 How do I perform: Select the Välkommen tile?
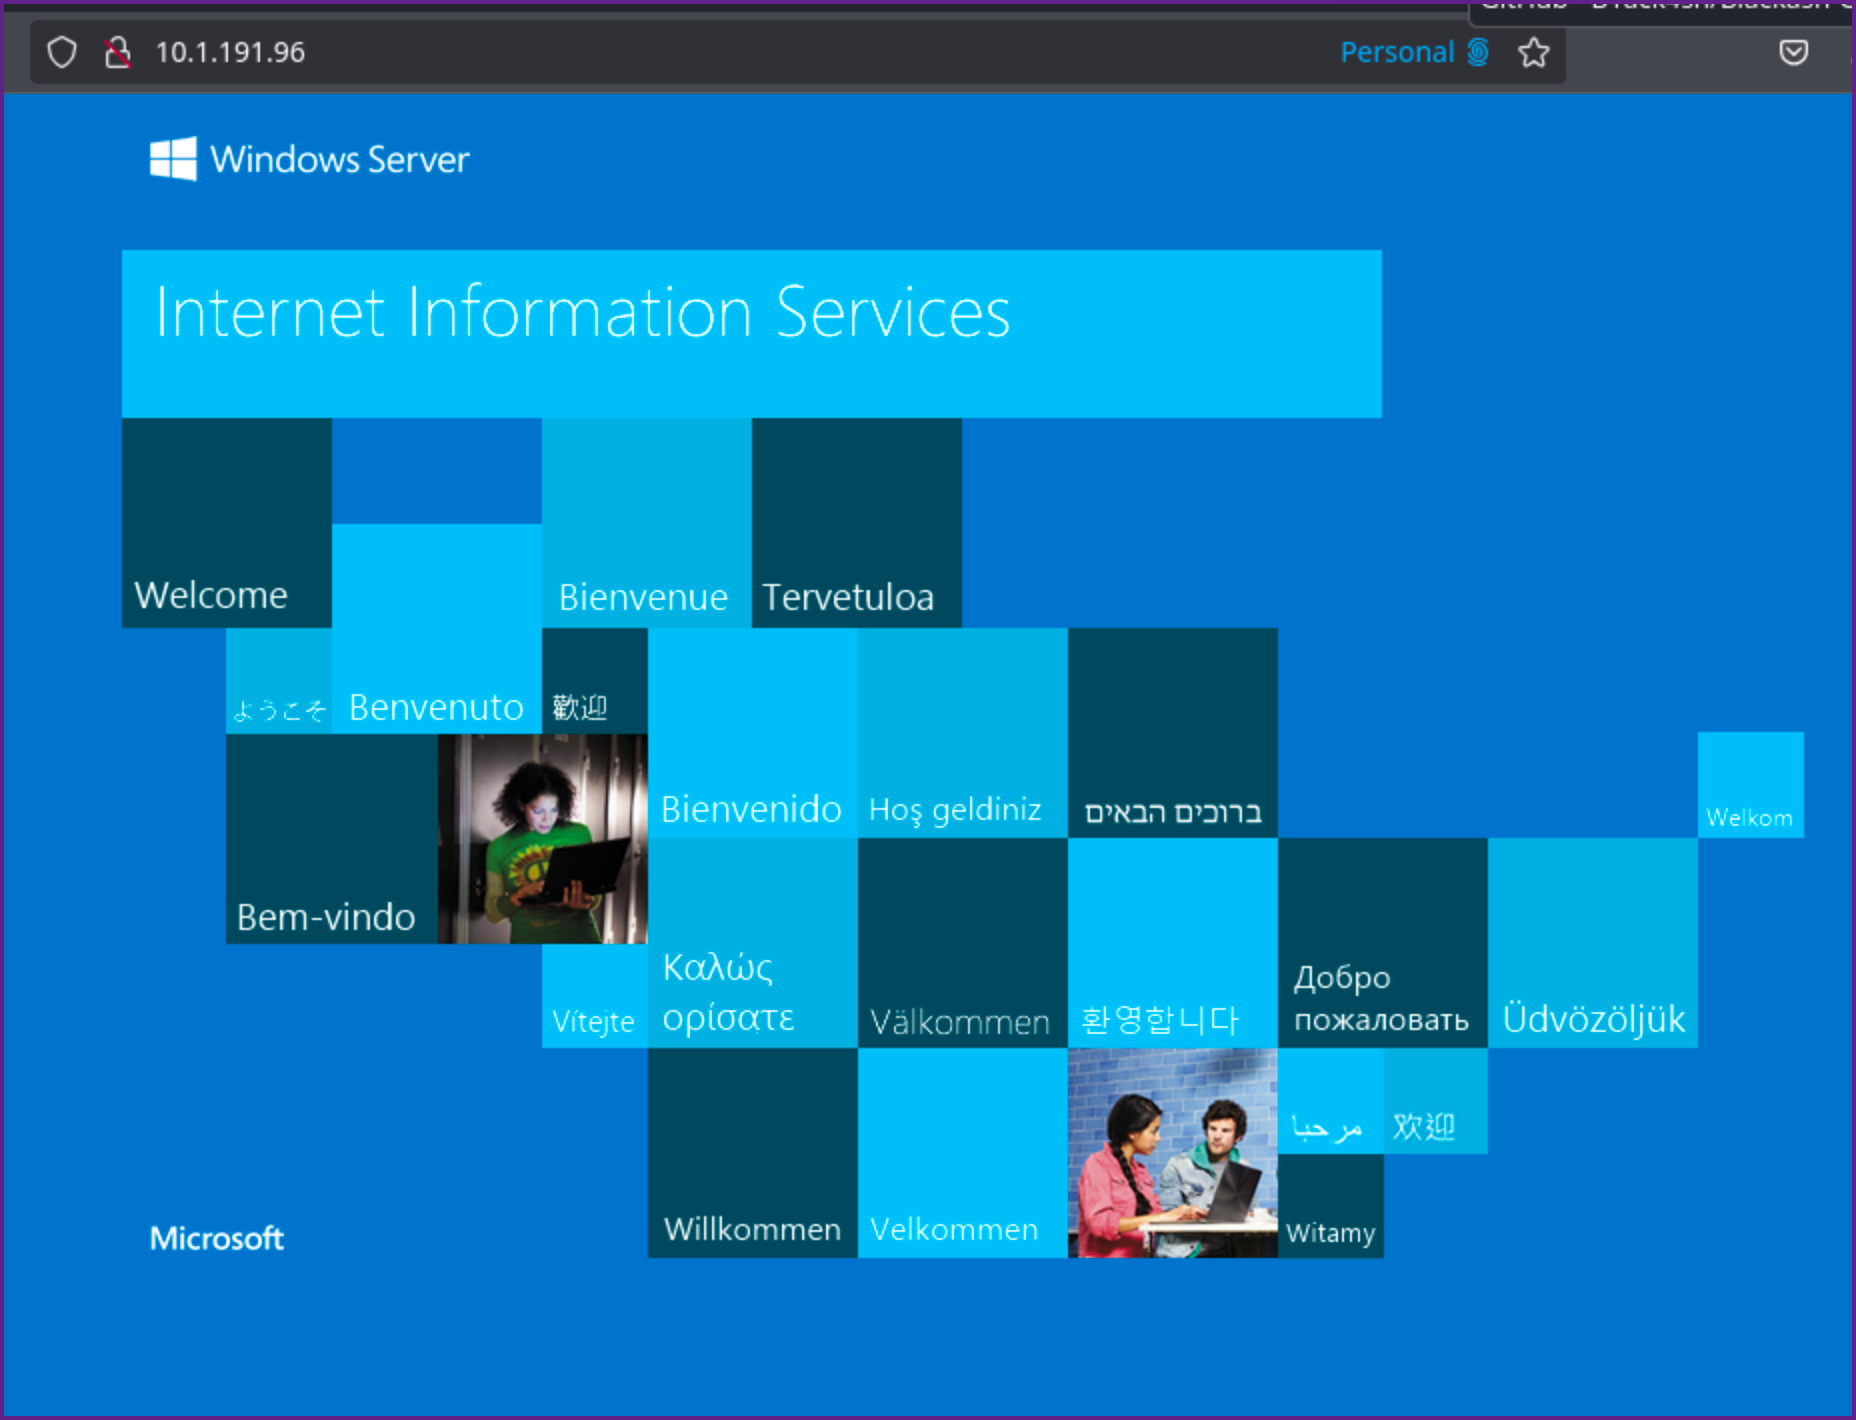click(x=963, y=943)
